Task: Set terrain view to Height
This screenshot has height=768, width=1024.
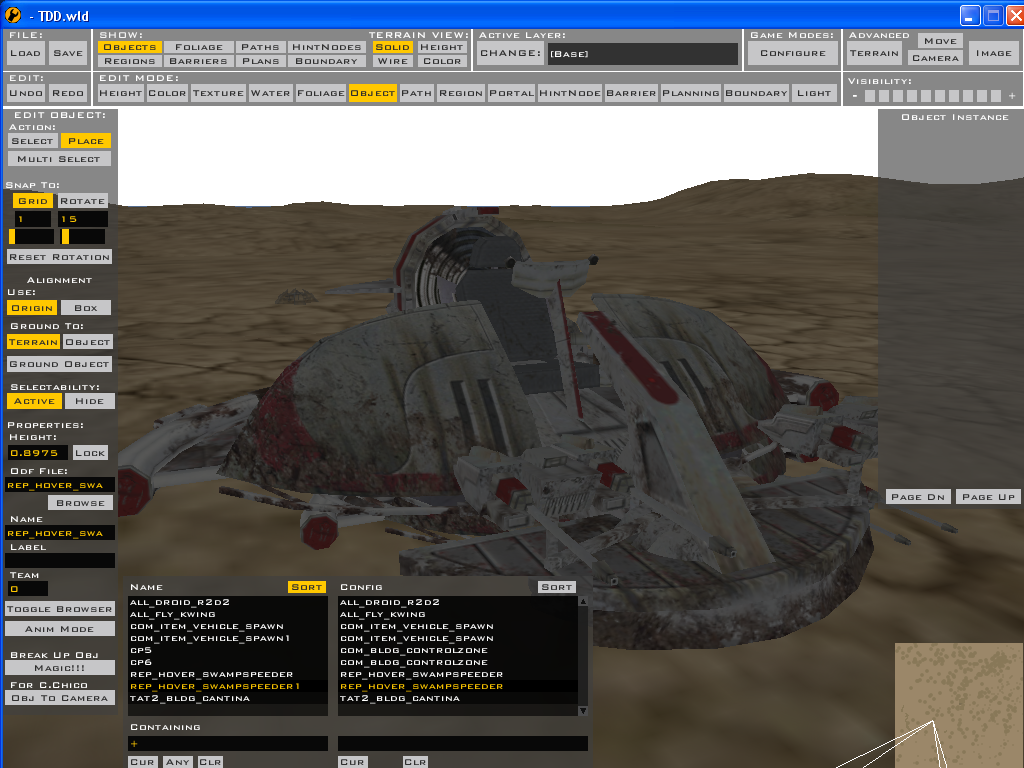Action: (x=441, y=47)
